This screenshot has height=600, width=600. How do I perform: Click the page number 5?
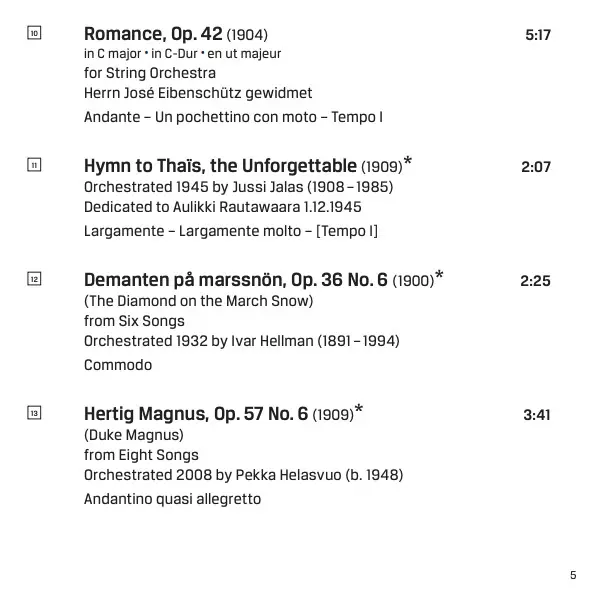(573, 574)
